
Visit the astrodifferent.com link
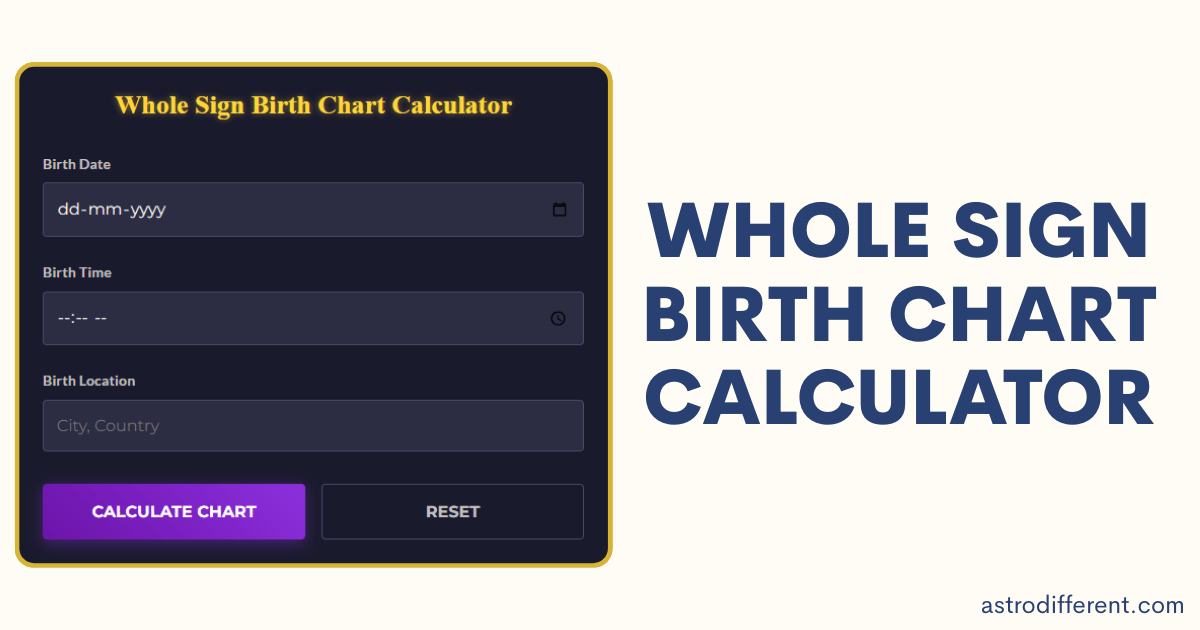pos(1083,605)
